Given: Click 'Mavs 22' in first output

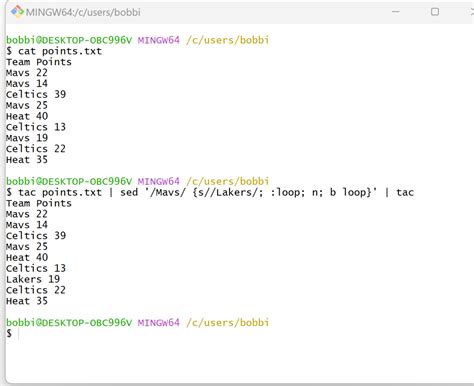Looking at the screenshot, I should (x=27, y=73).
